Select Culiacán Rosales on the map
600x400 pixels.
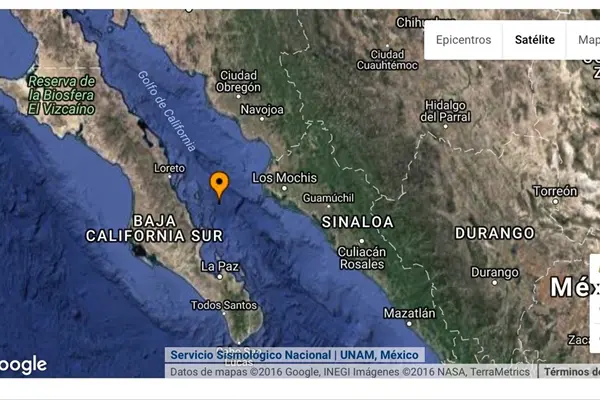point(361,258)
